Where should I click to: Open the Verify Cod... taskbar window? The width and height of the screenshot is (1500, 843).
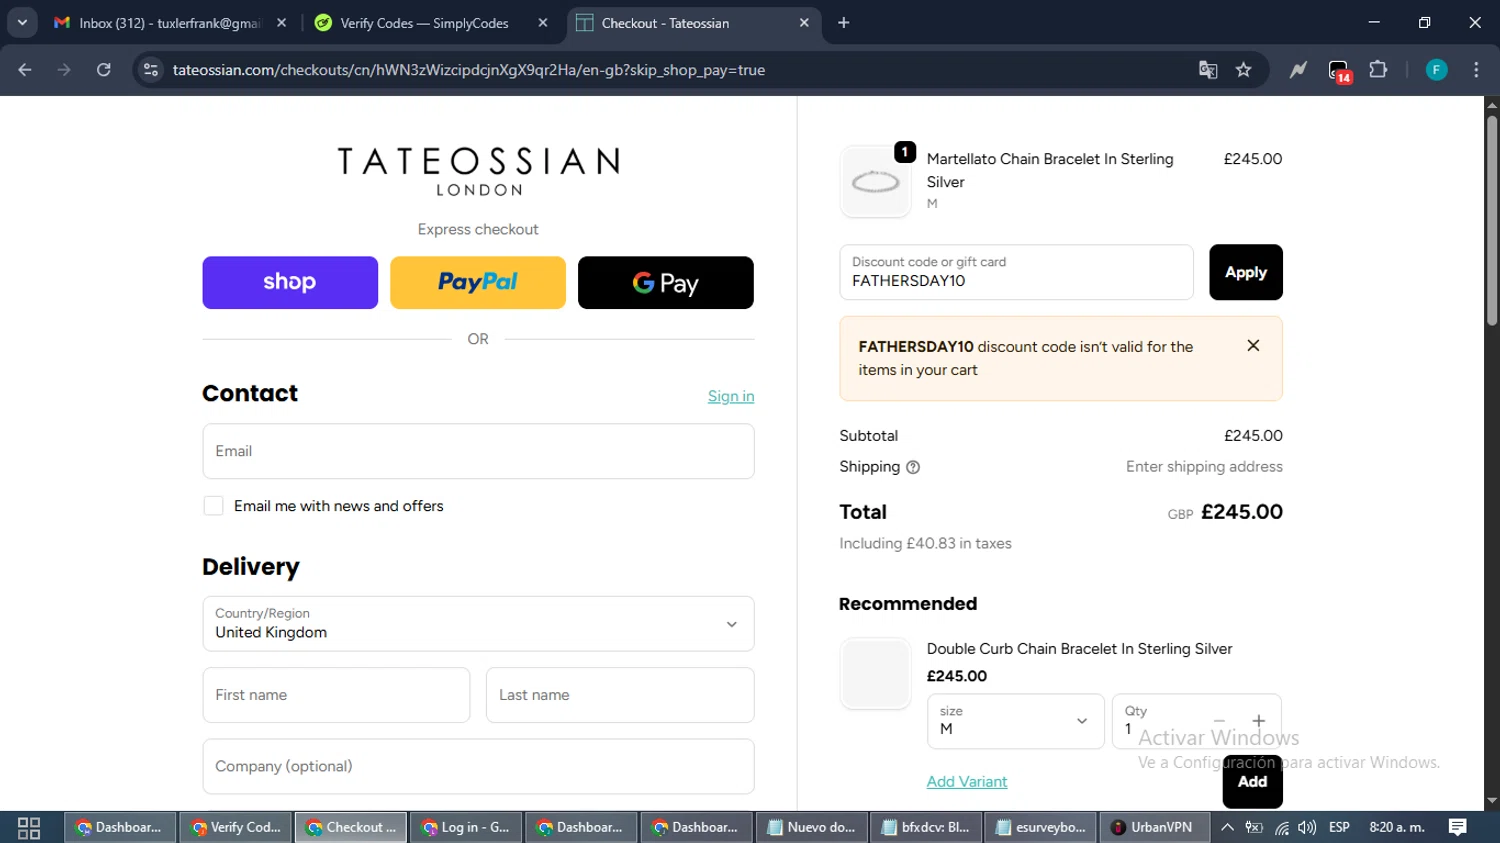pyautogui.click(x=236, y=828)
